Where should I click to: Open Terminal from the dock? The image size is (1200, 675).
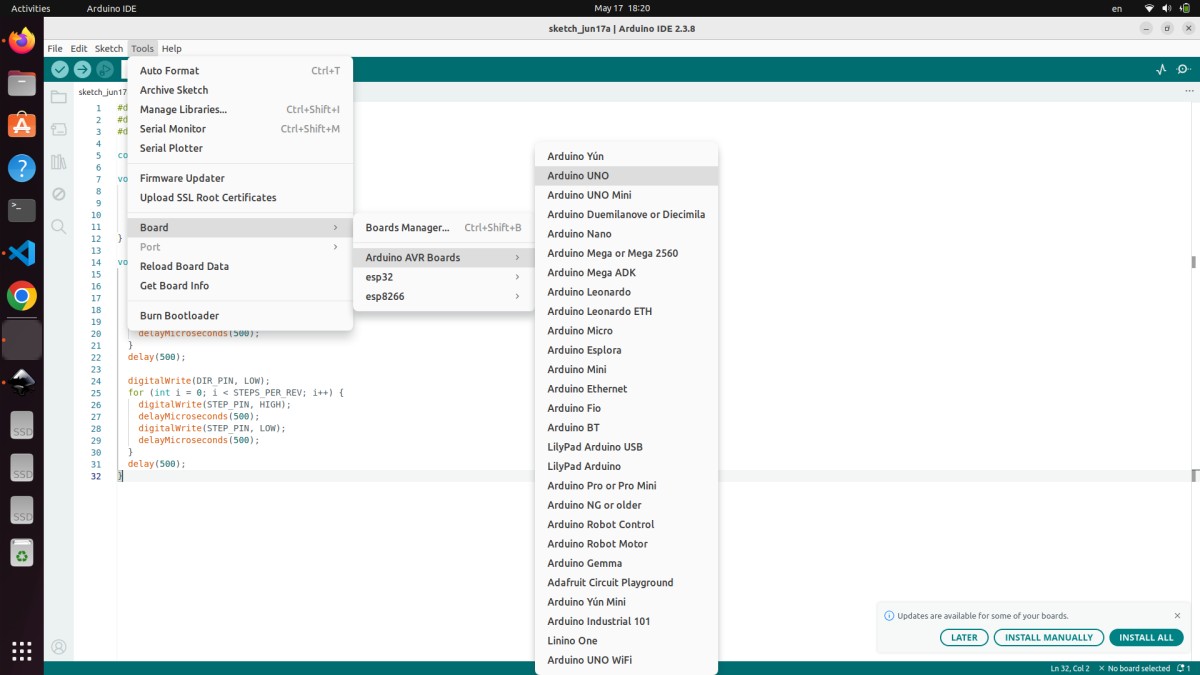click(x=22, y=211)
